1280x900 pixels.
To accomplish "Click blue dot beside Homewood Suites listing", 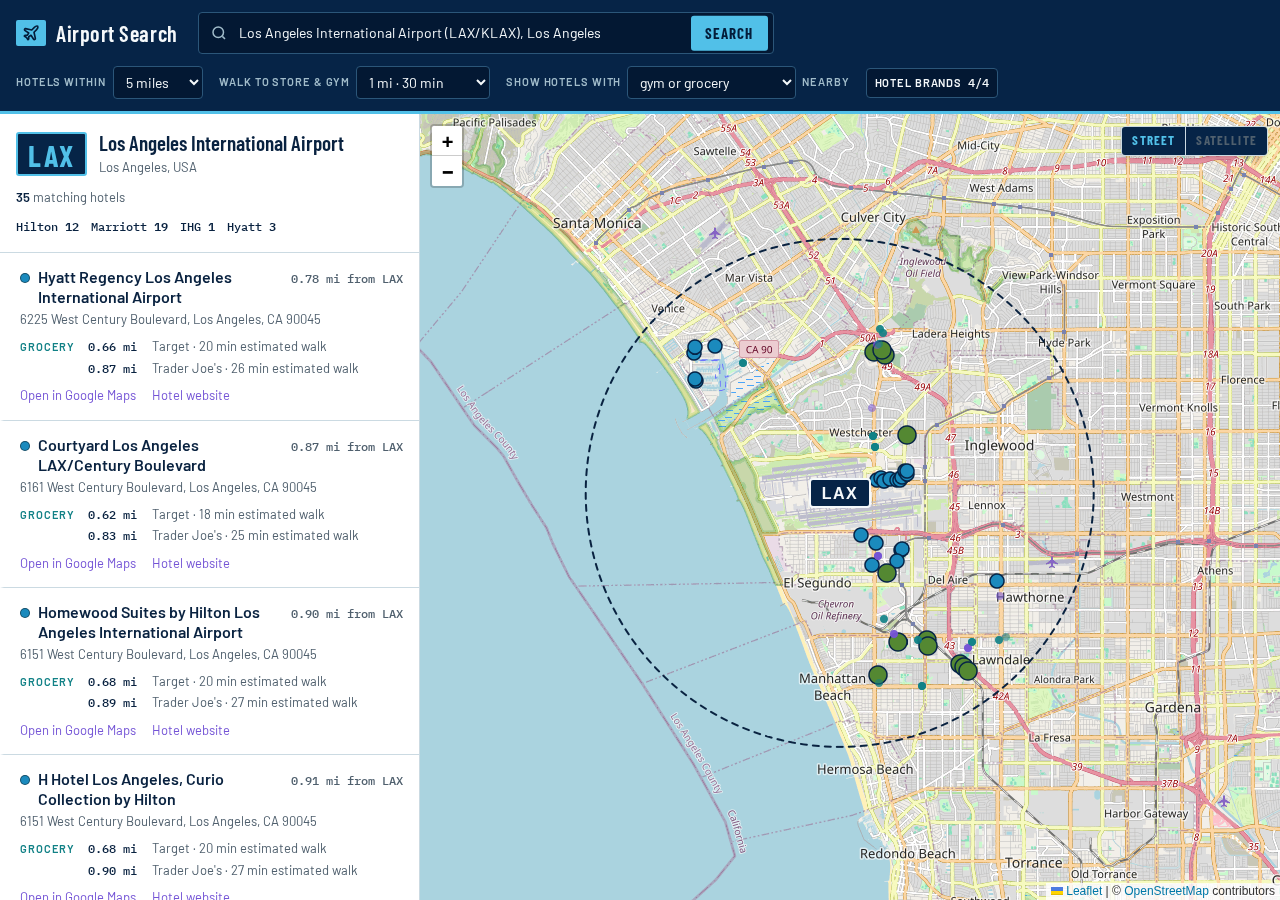I will tap(25, 613).
